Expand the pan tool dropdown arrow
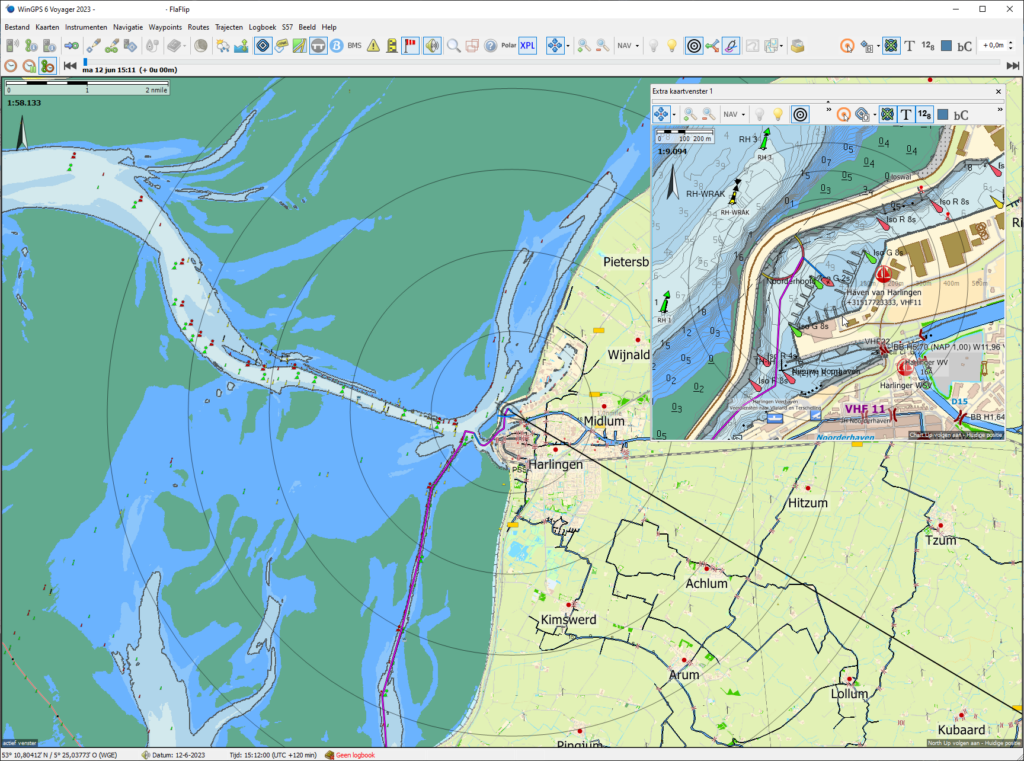Screen dimensions: 1024x761 (x=568, y=46)
